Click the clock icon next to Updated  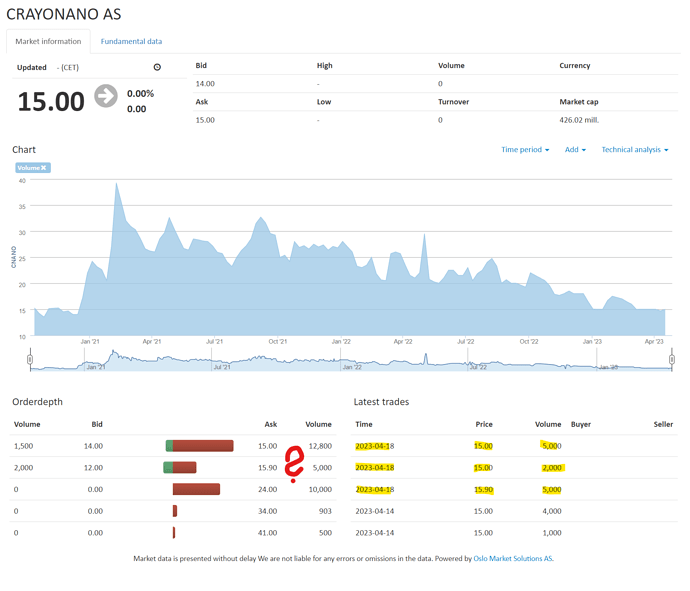pos(157,67)
